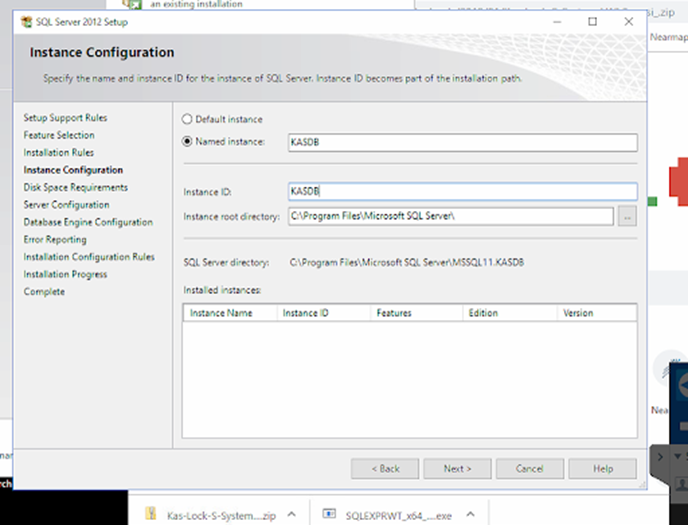
Task: Select Database Engine Configuration step
Action: click(88, 222)
